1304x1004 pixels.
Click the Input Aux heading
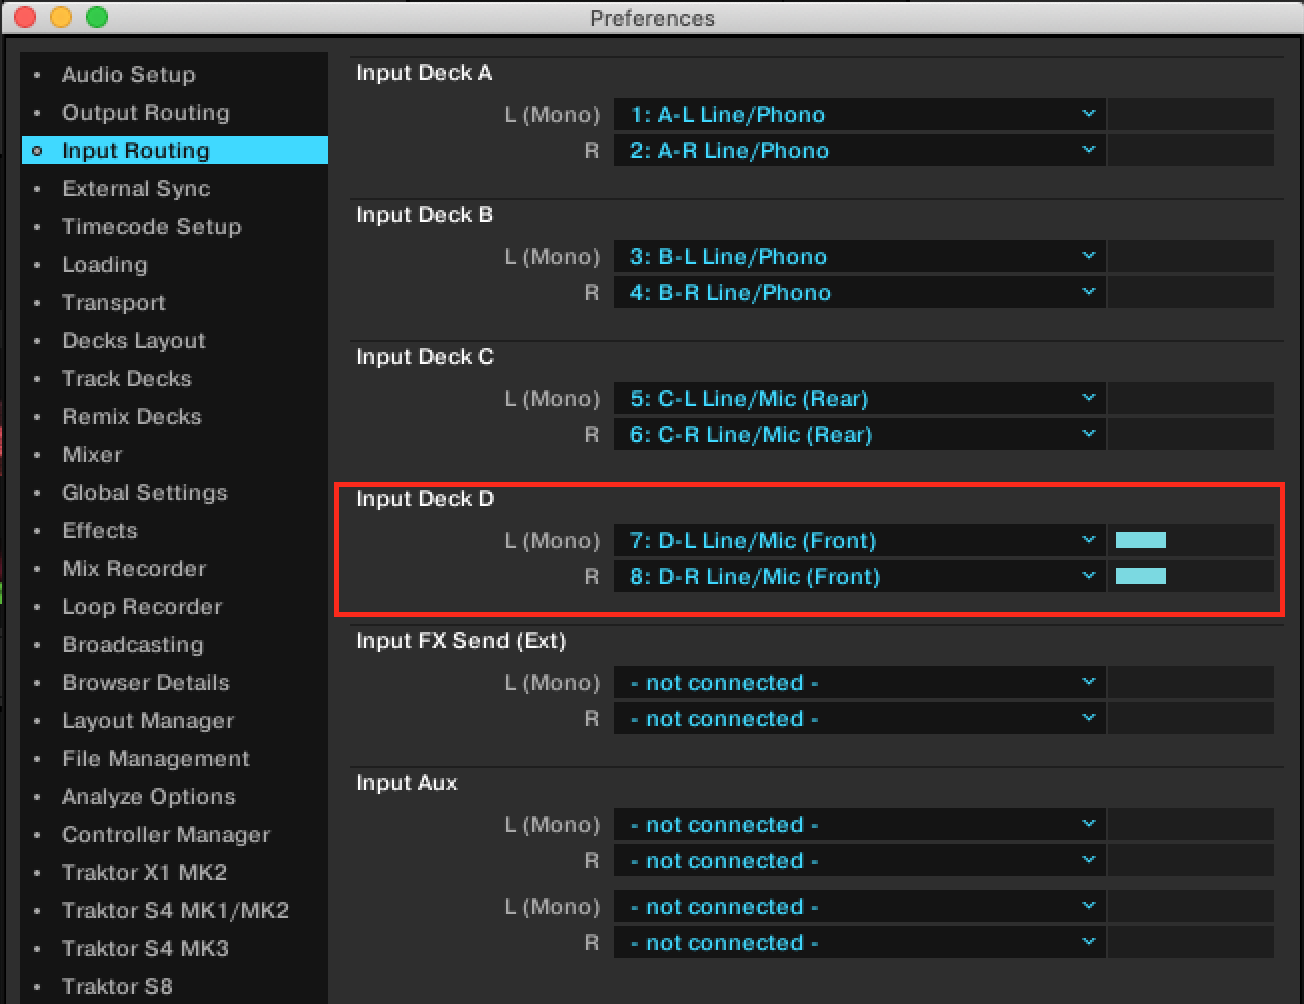pos(406,783)
